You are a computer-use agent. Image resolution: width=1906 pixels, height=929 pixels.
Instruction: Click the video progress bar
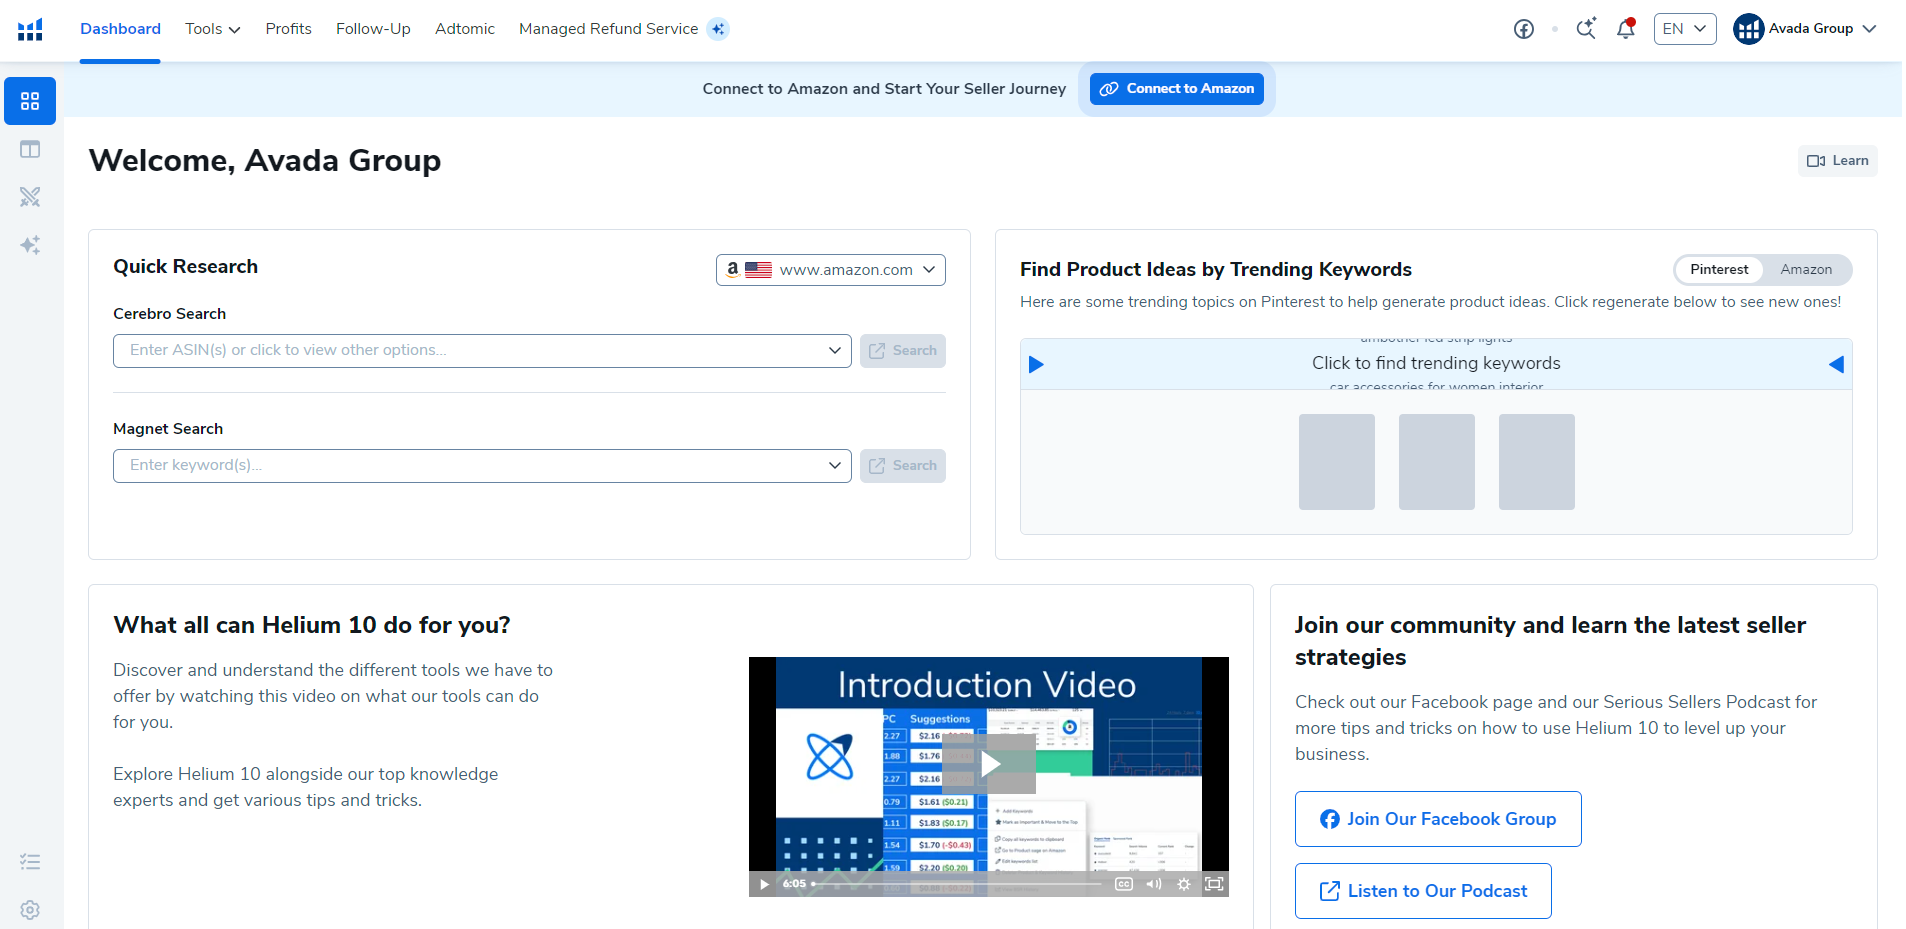pyautogui.click(x=956, y=884)
